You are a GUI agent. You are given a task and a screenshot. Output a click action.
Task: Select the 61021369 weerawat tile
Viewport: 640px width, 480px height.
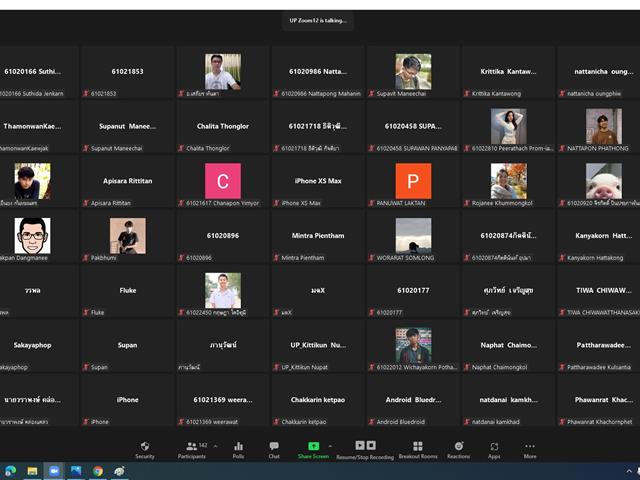[x=223, y=400]
